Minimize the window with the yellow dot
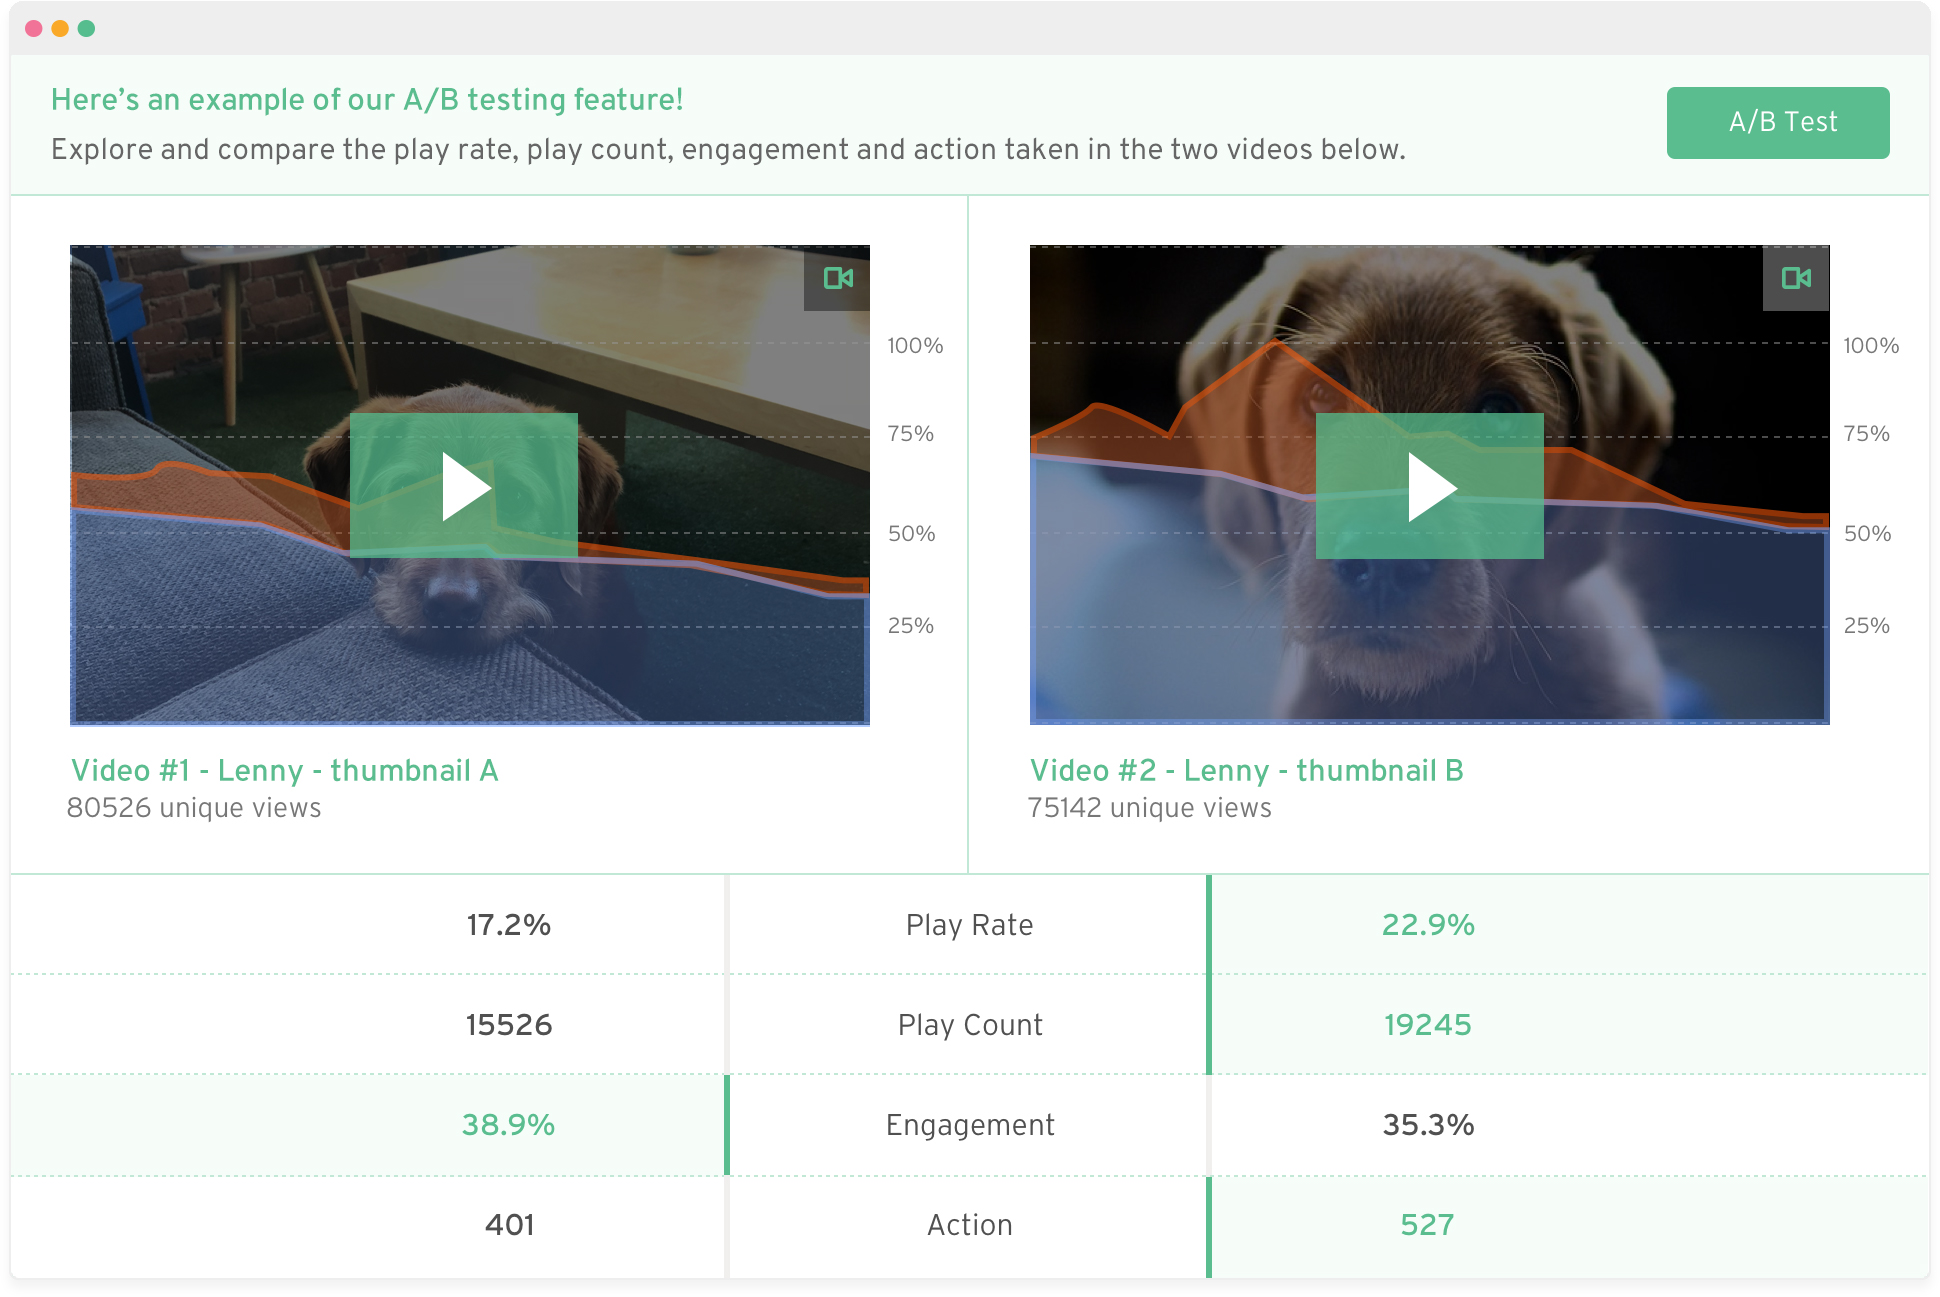This screenshot has width=1940, height=1297. click(x=60, y=28)
